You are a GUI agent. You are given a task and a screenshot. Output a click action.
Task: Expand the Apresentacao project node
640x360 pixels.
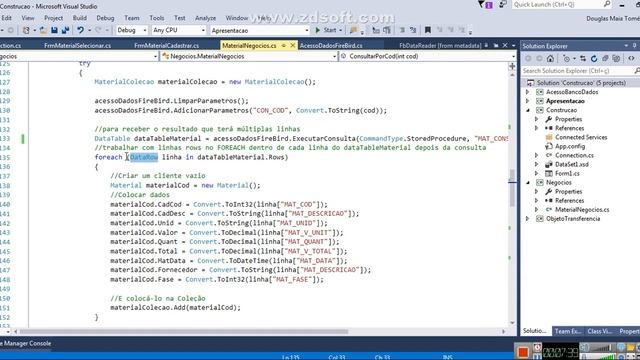tap(528, 101)
